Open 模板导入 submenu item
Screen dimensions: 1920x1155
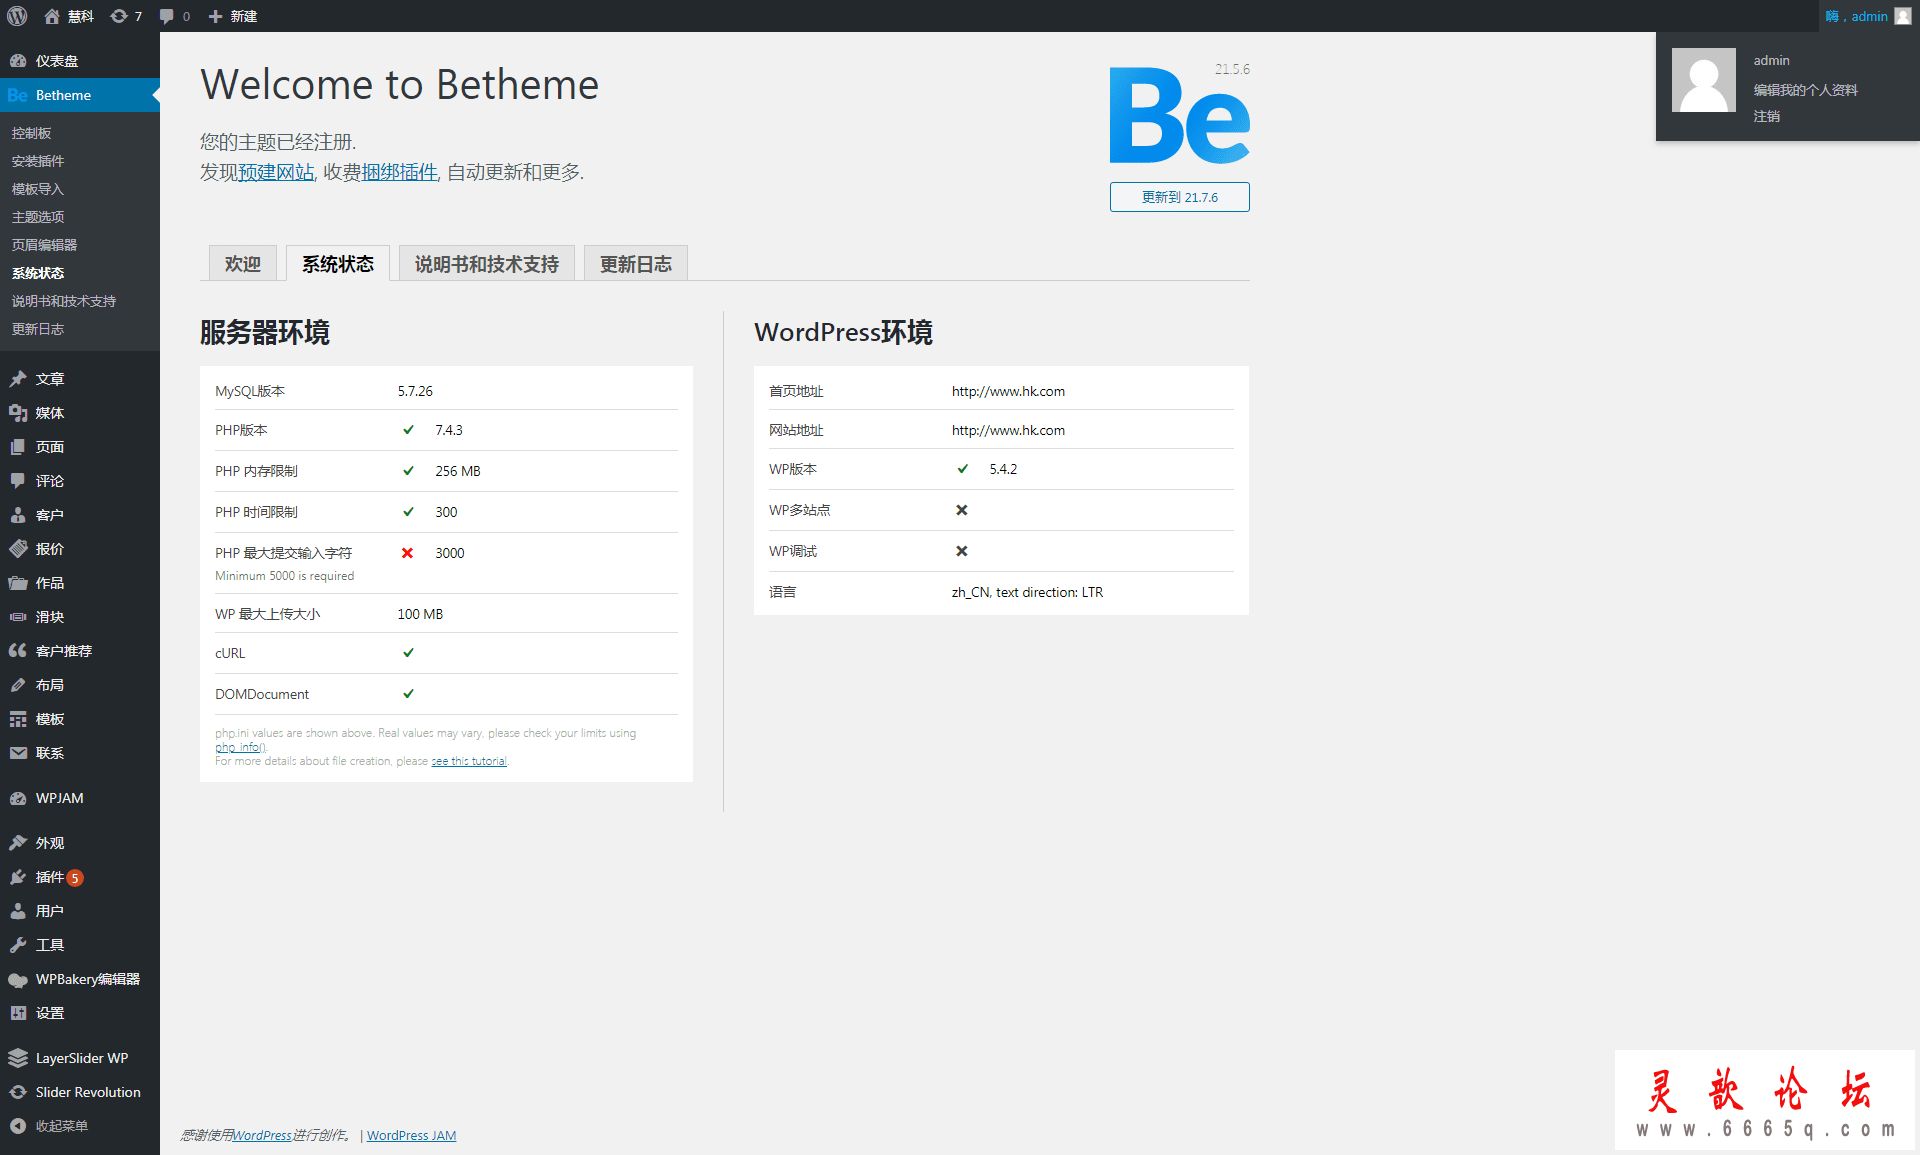pyautogui.click(x=38, y=189)
